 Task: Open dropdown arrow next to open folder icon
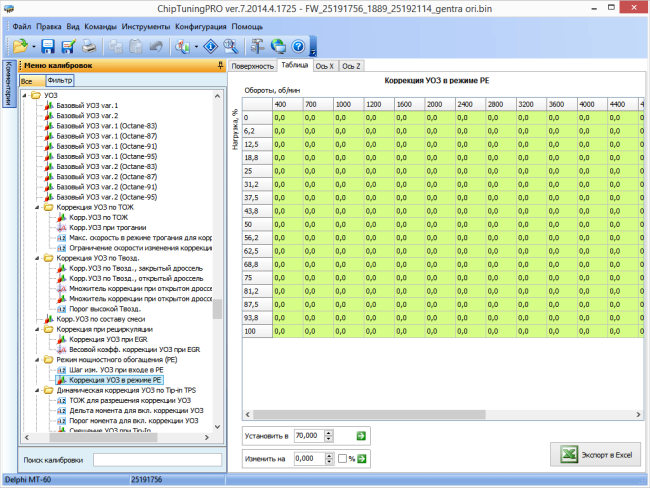pyautogui.click(x=34, y=47)
